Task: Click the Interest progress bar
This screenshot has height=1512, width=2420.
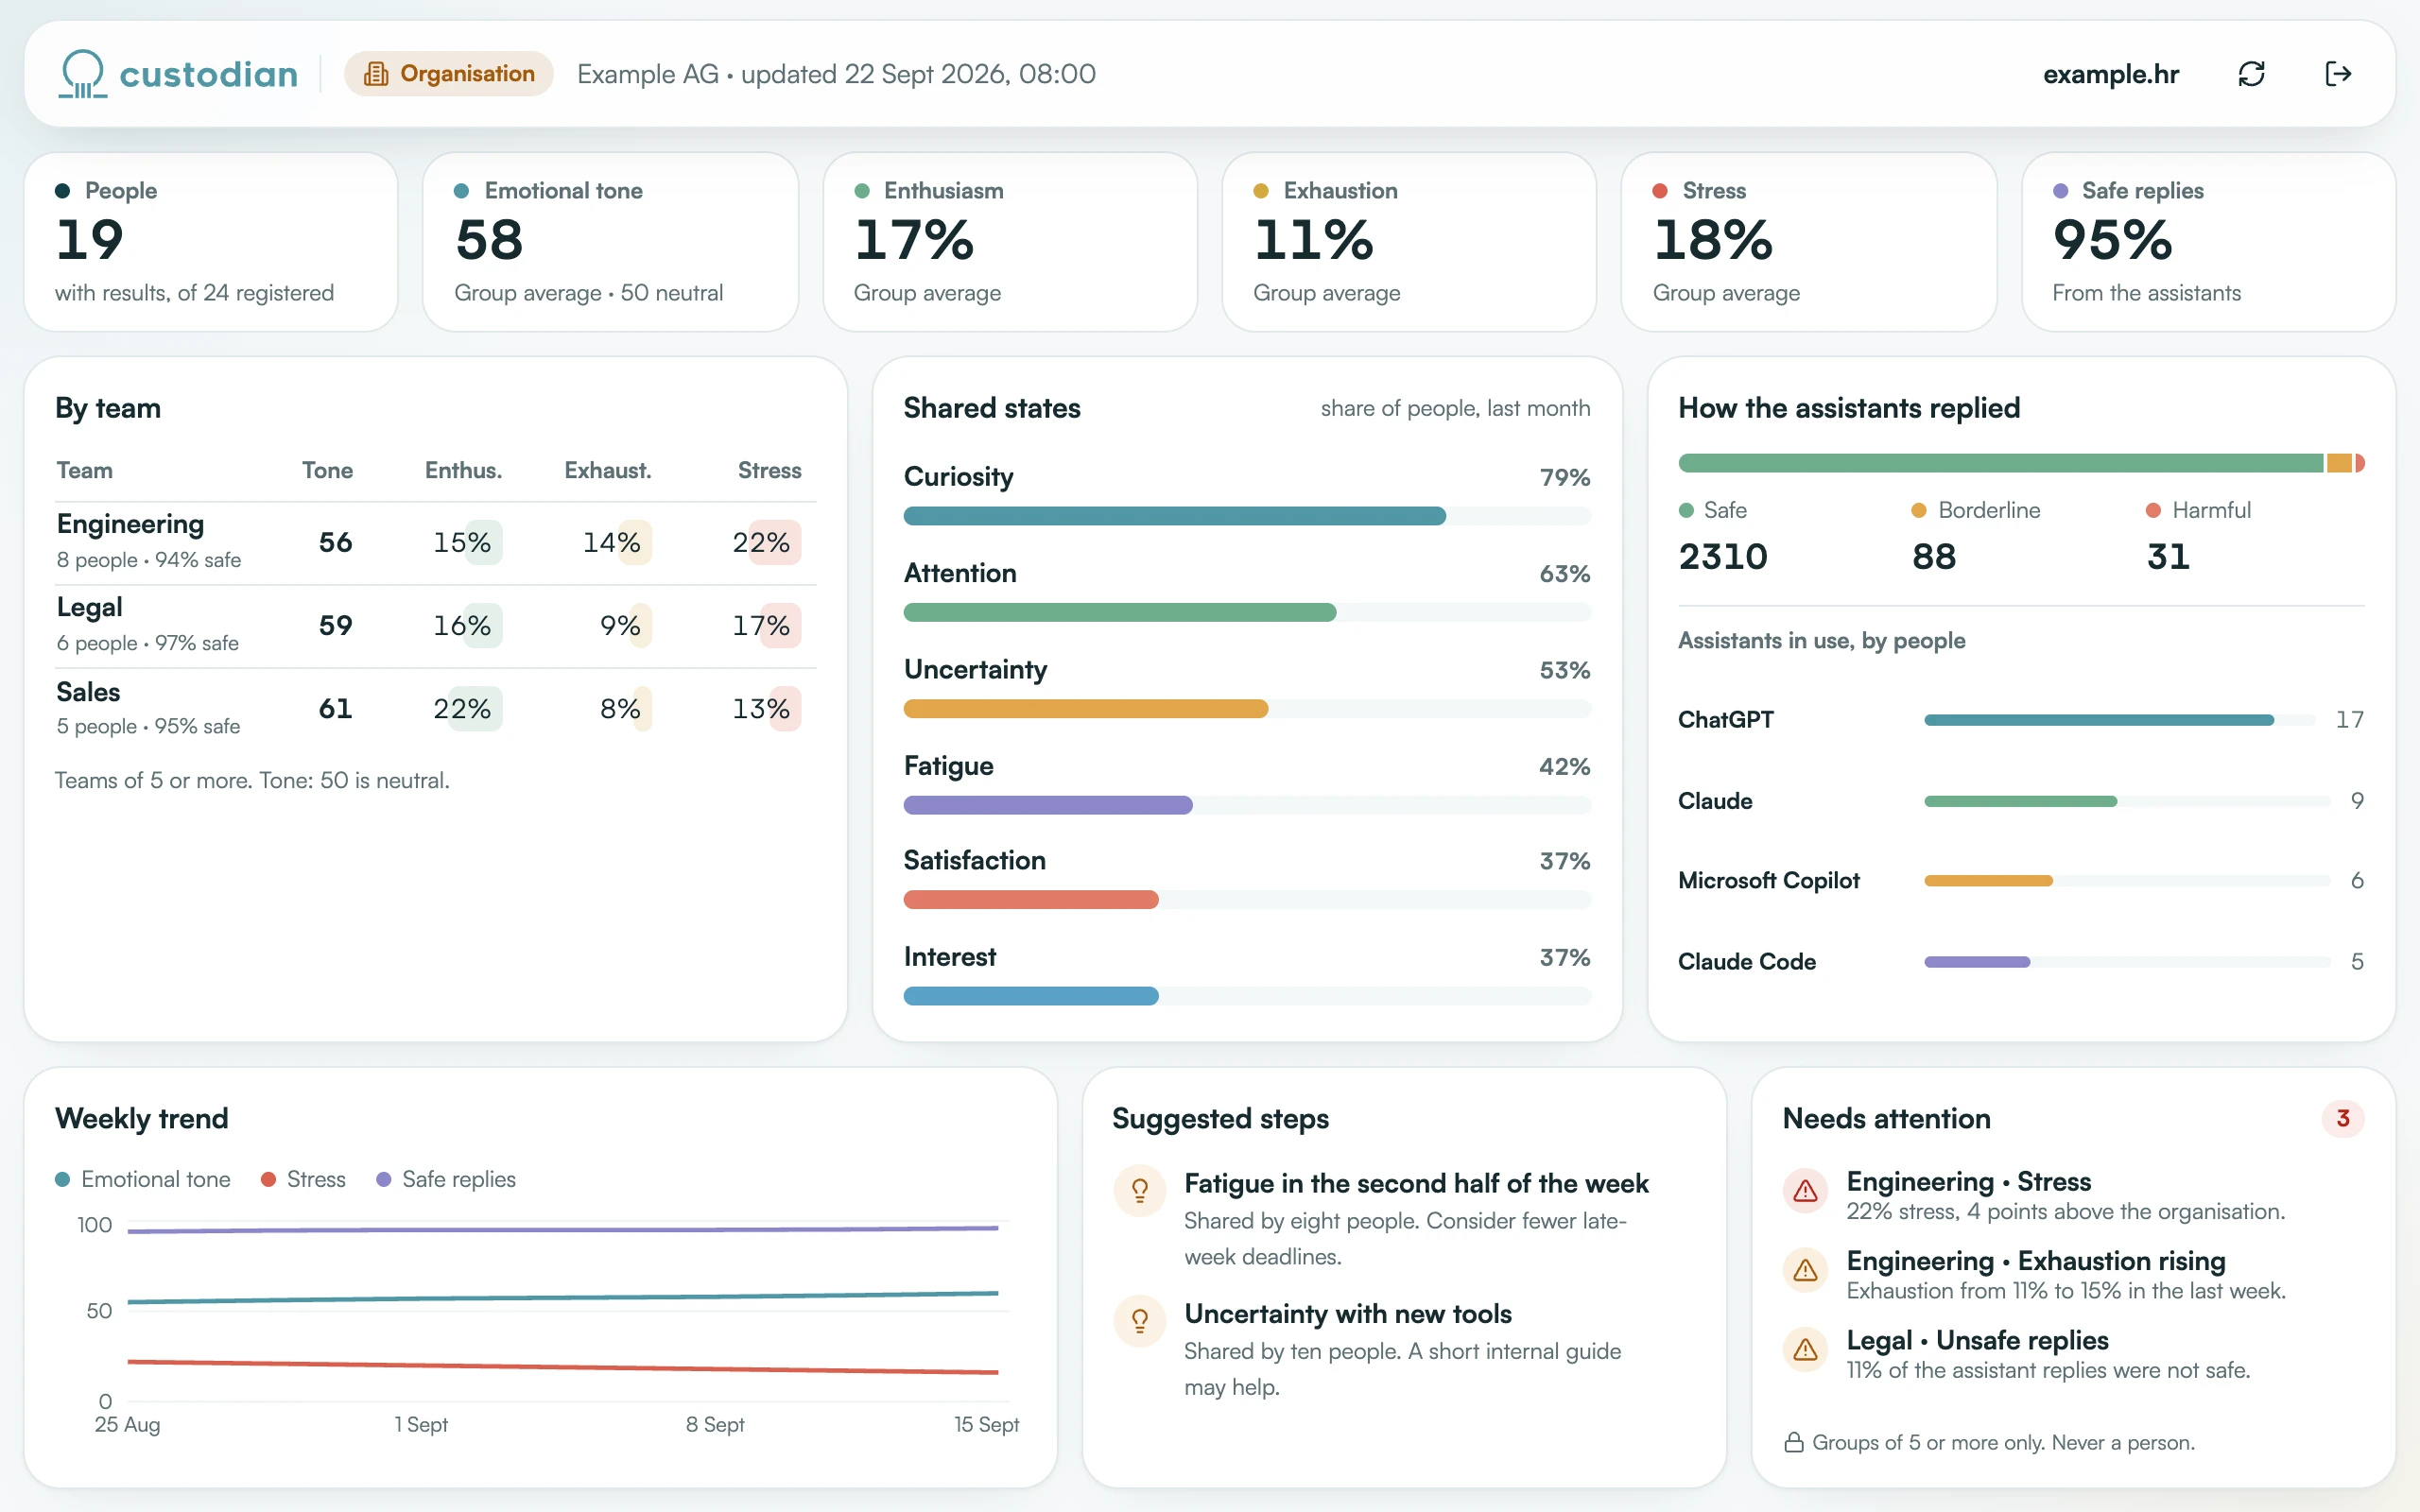Action: 1246,996
